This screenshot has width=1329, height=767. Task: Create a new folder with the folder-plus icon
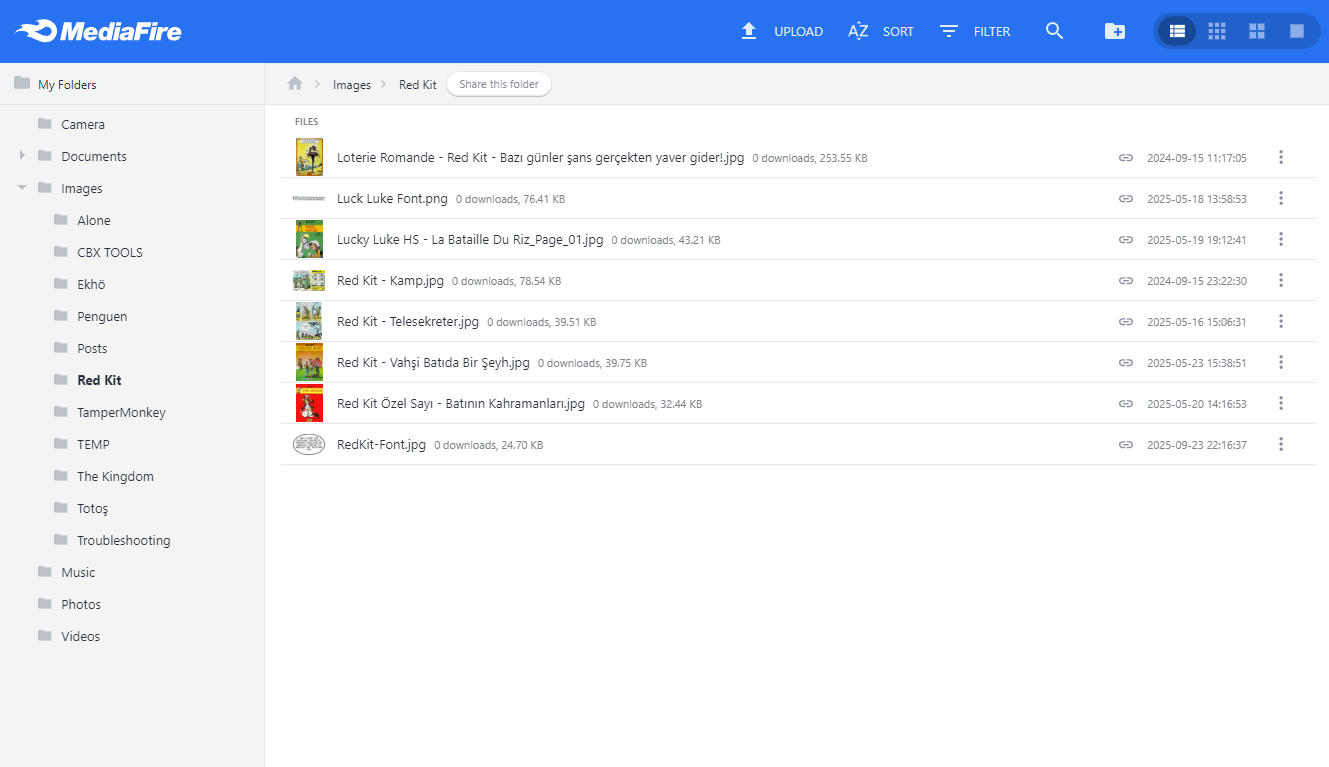point(1114,31)
